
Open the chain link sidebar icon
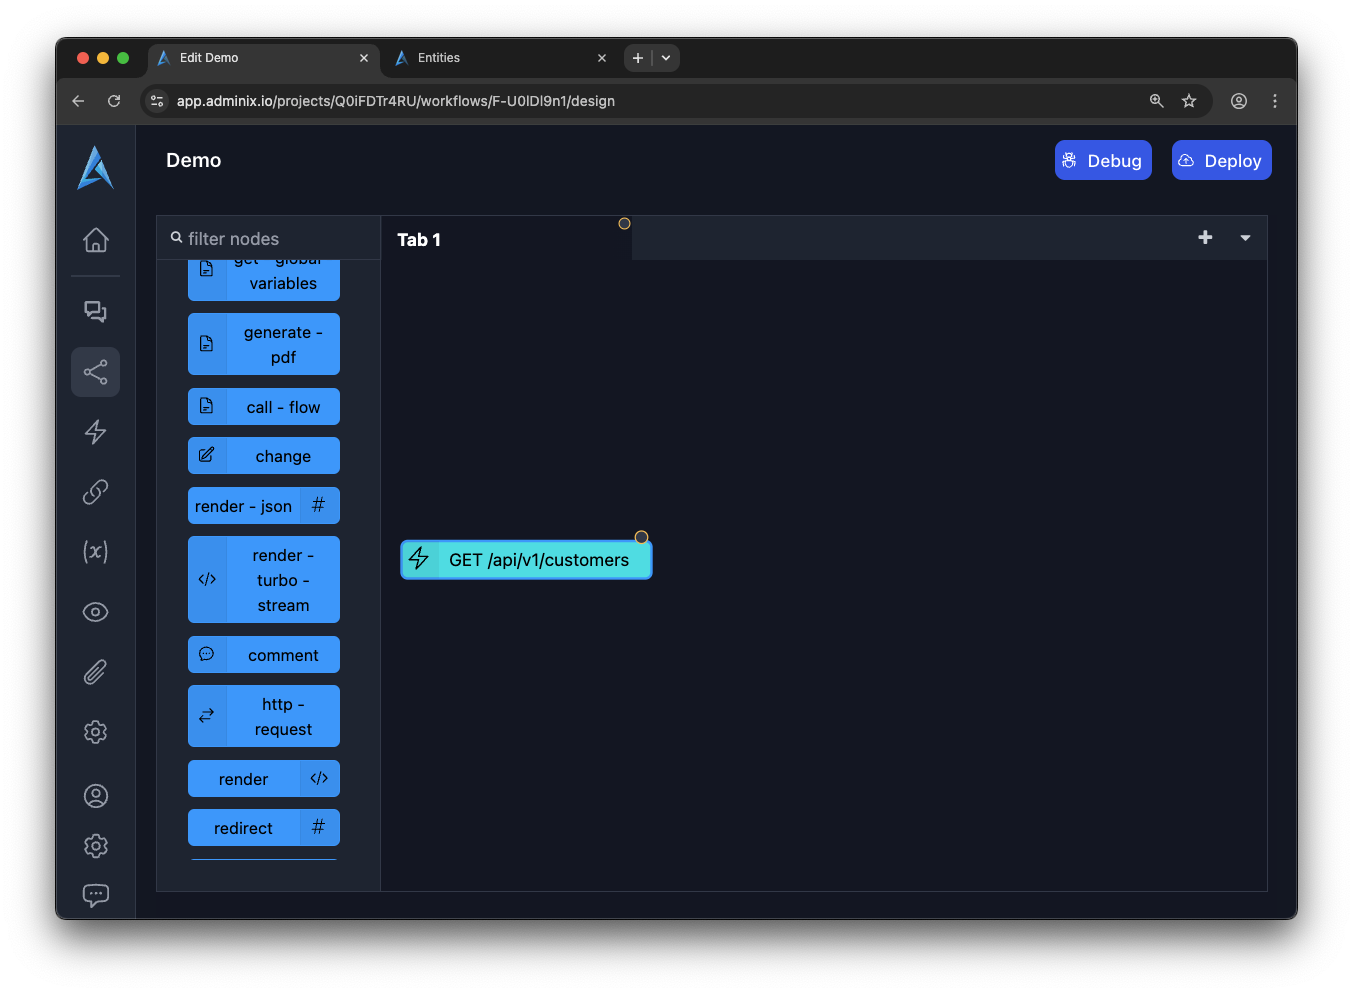[95, 492]
